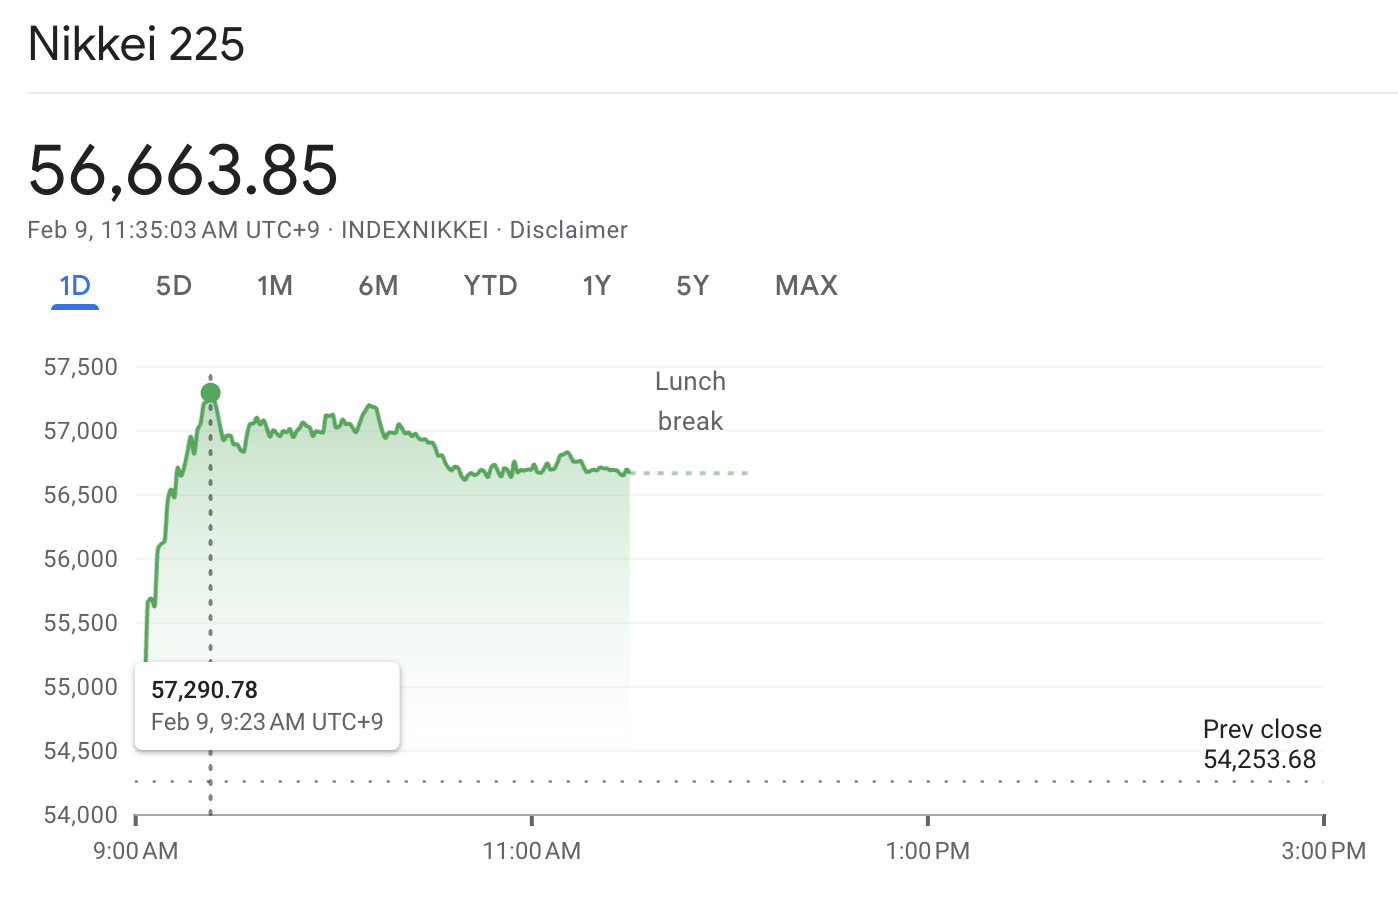1398x898 pixels.
Task: Click the green peak marker dot
Action: 211,392
